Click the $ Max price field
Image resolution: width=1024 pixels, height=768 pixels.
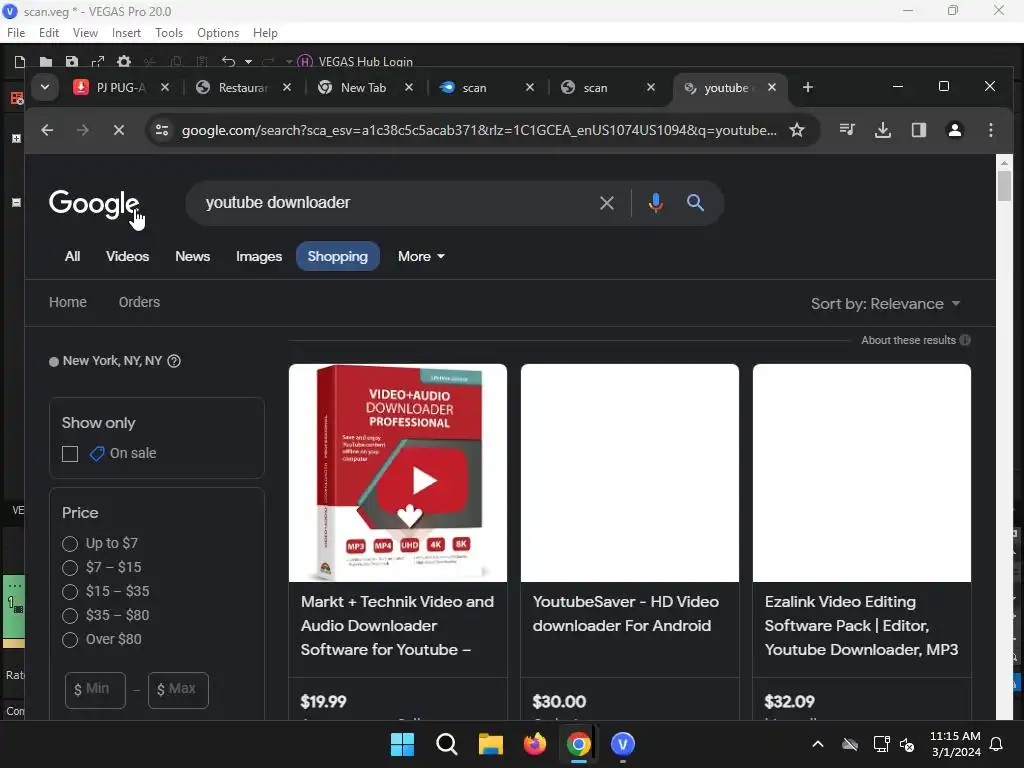coord(178,690)
